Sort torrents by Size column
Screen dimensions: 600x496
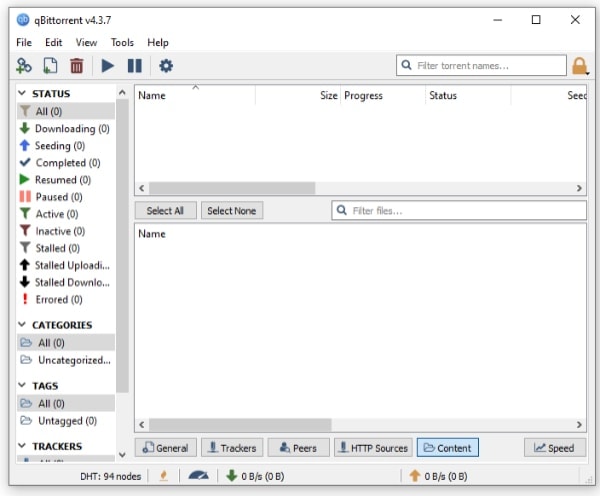click(298, 95)
